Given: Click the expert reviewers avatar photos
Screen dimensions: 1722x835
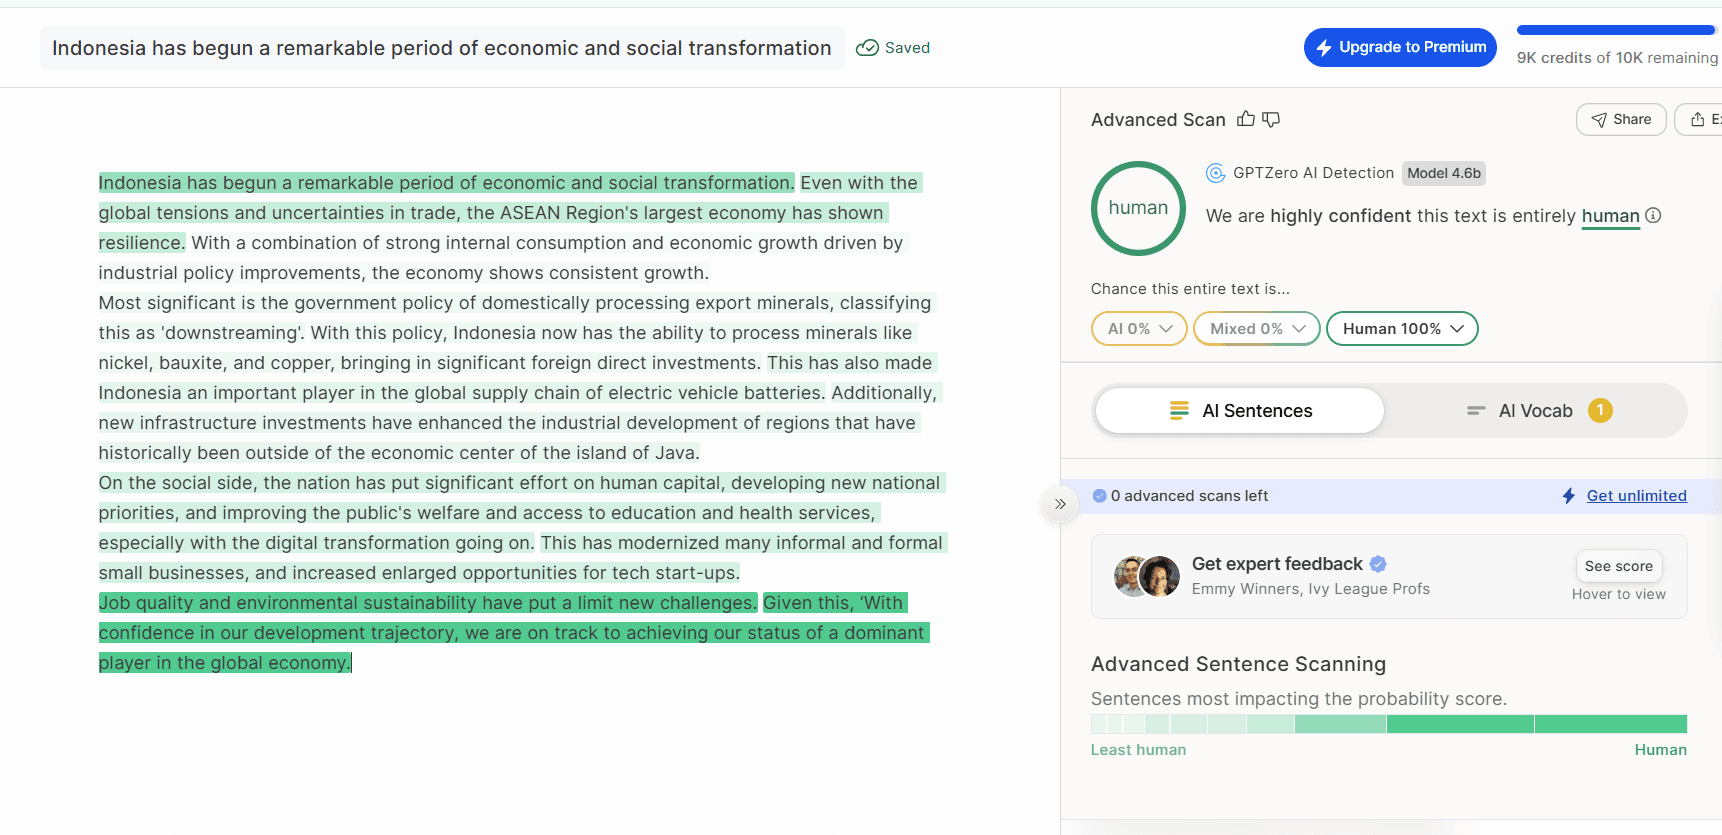Looking at the screenshot, I should pyautogui.click(x=1146, y=576).
